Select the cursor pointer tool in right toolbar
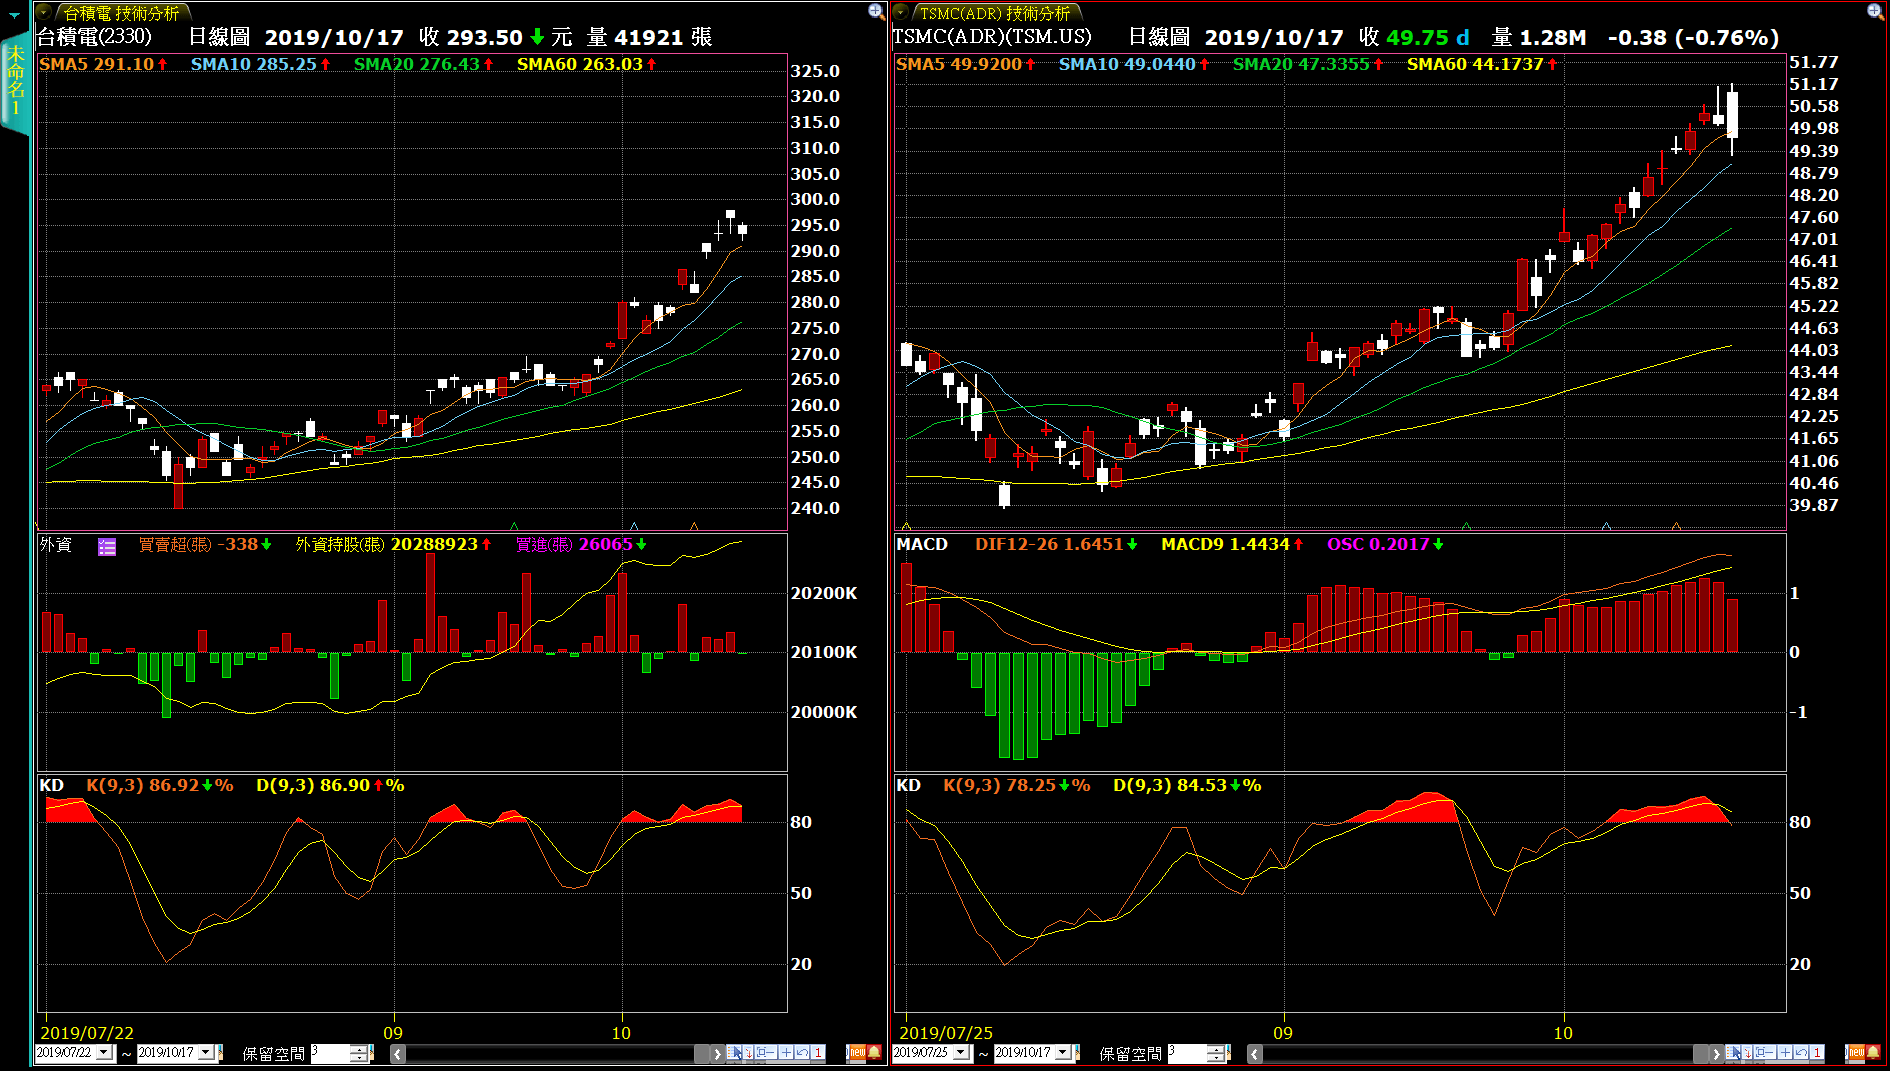Viewport: 1890px width, 1071px height. point(1735,1052)
